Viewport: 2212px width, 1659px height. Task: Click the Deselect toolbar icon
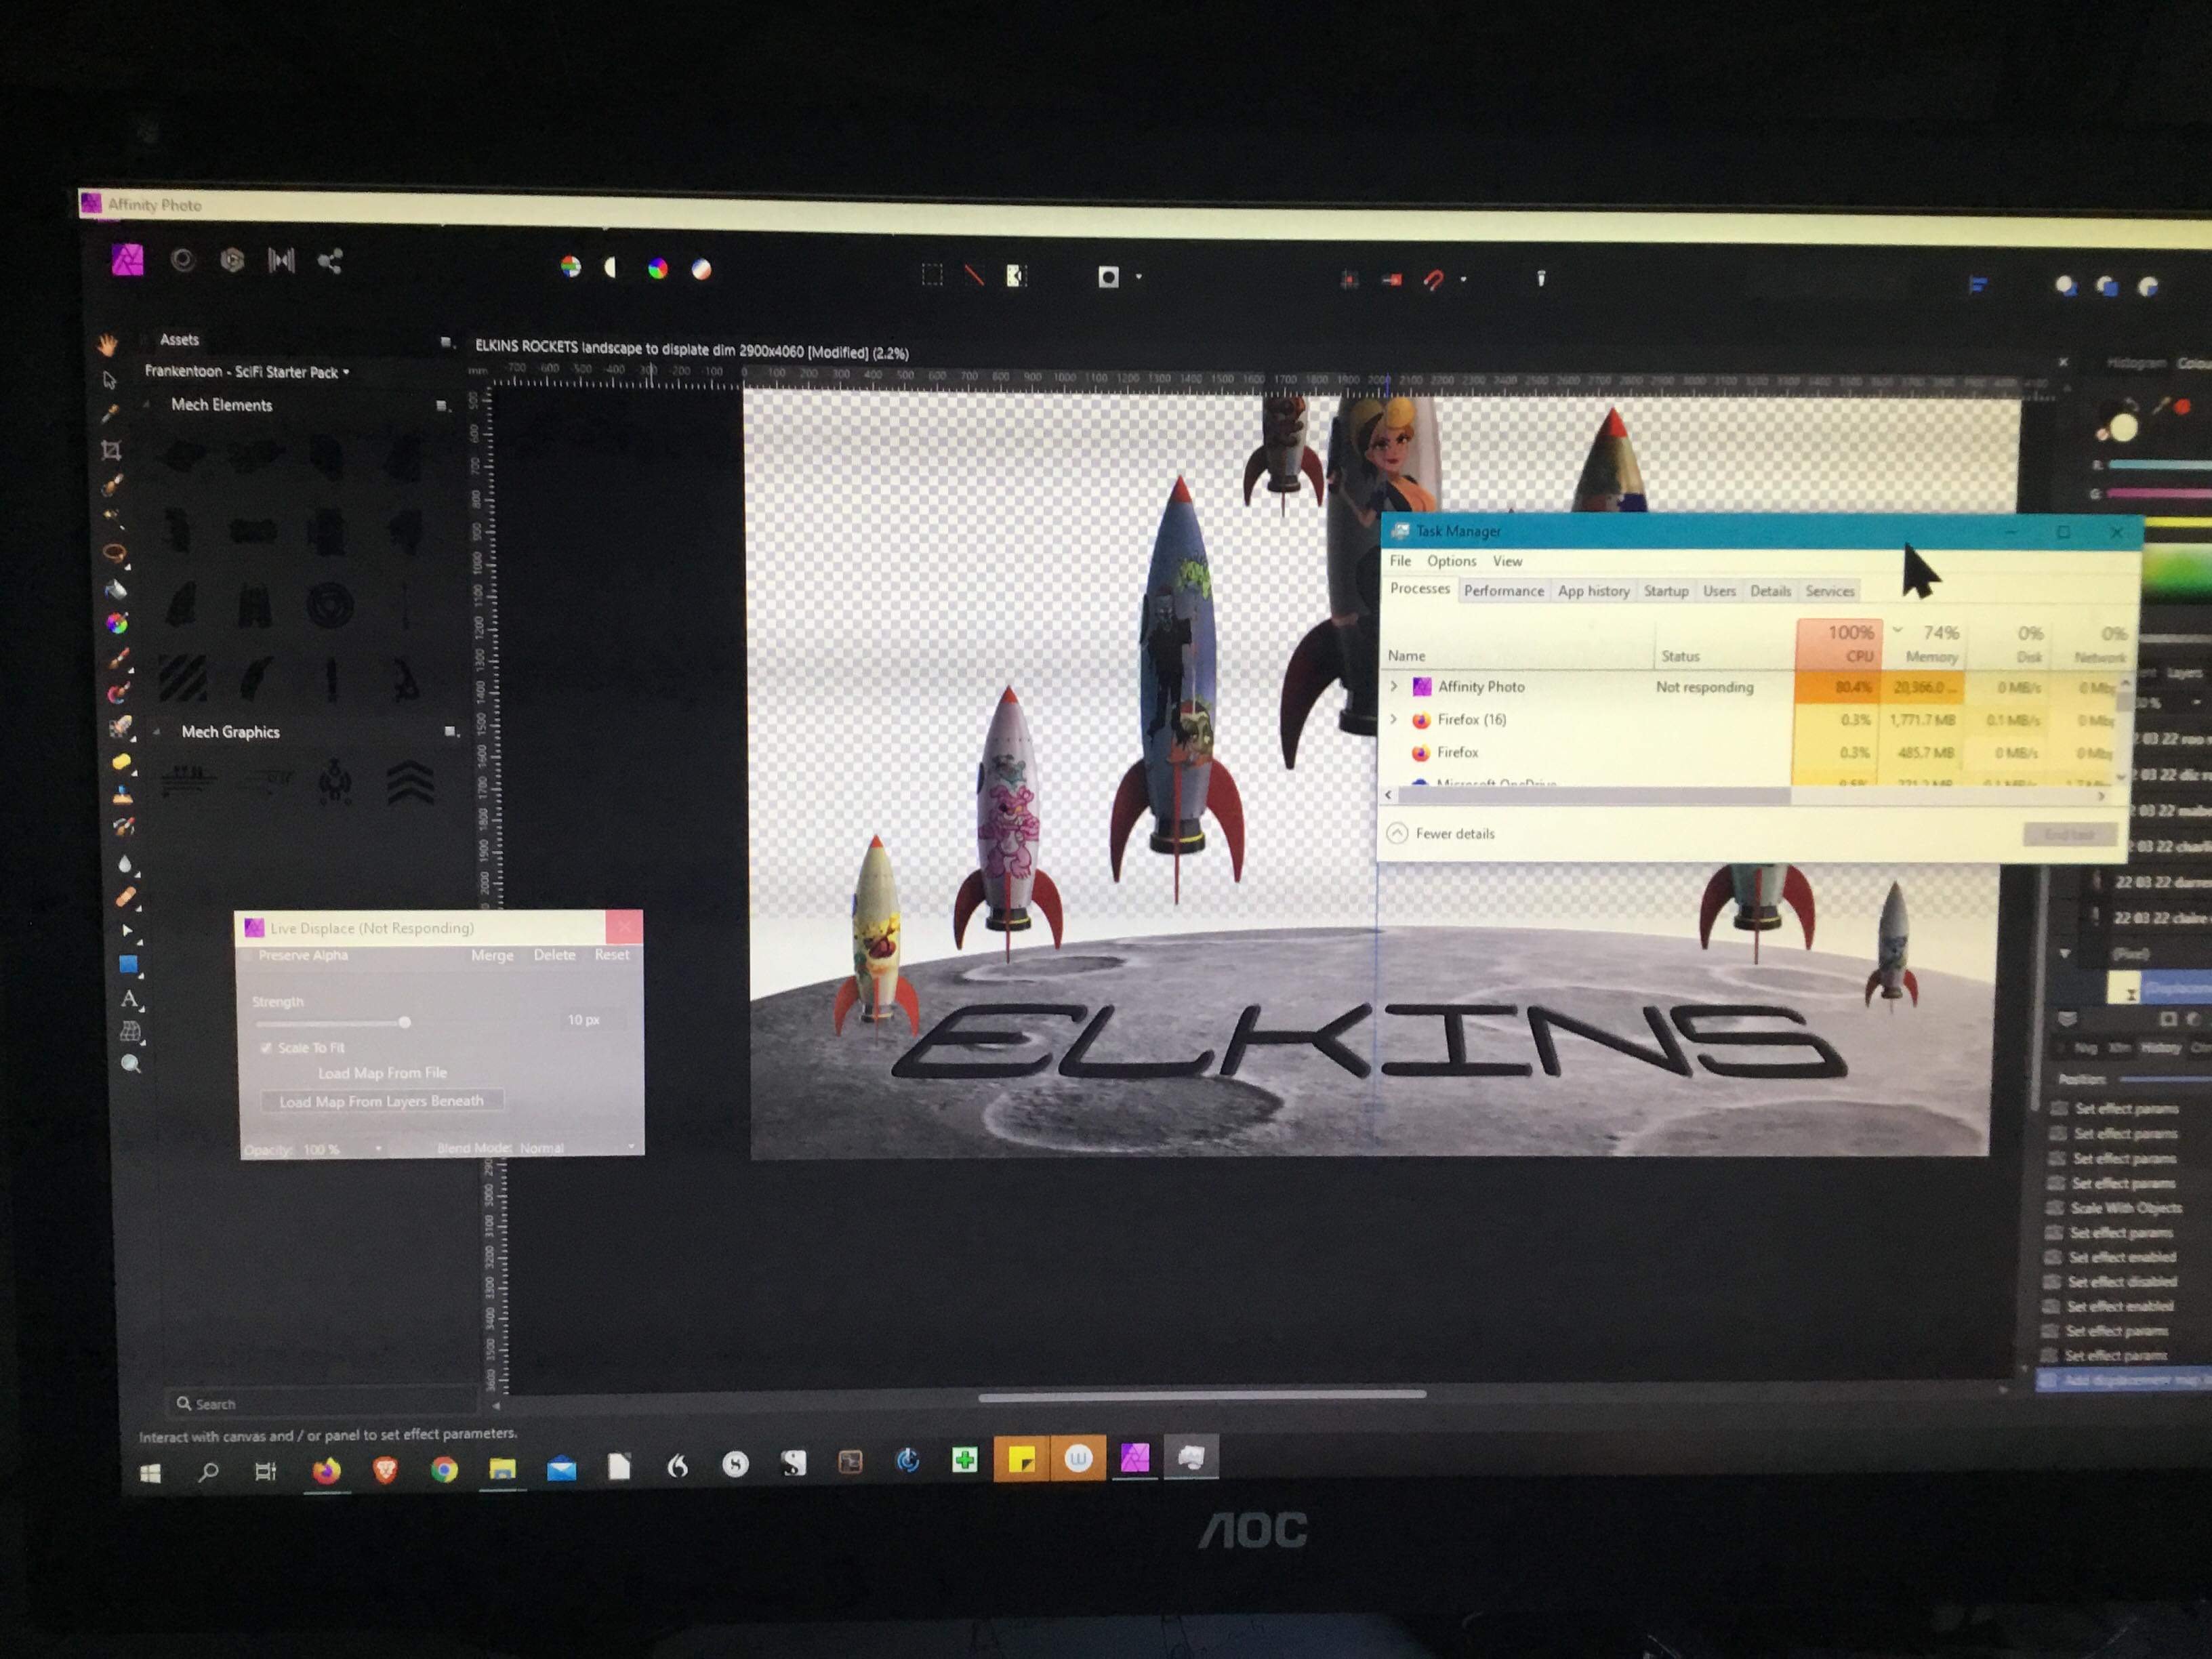pyautogui.click(x=974, y=276)
